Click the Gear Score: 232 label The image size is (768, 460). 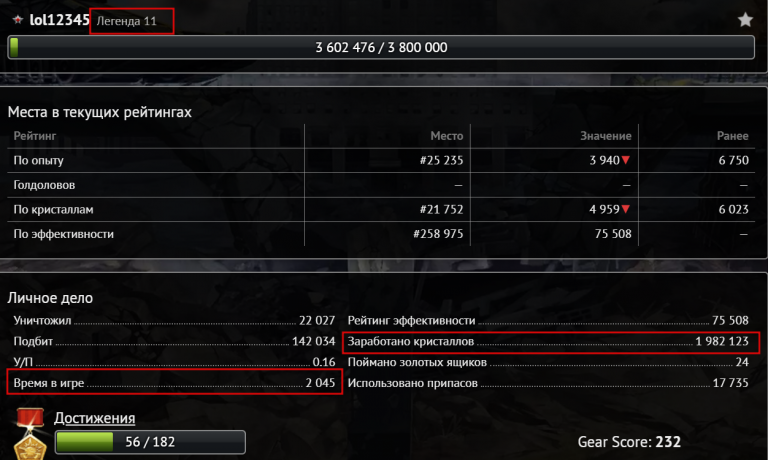(x=629, y=442)
